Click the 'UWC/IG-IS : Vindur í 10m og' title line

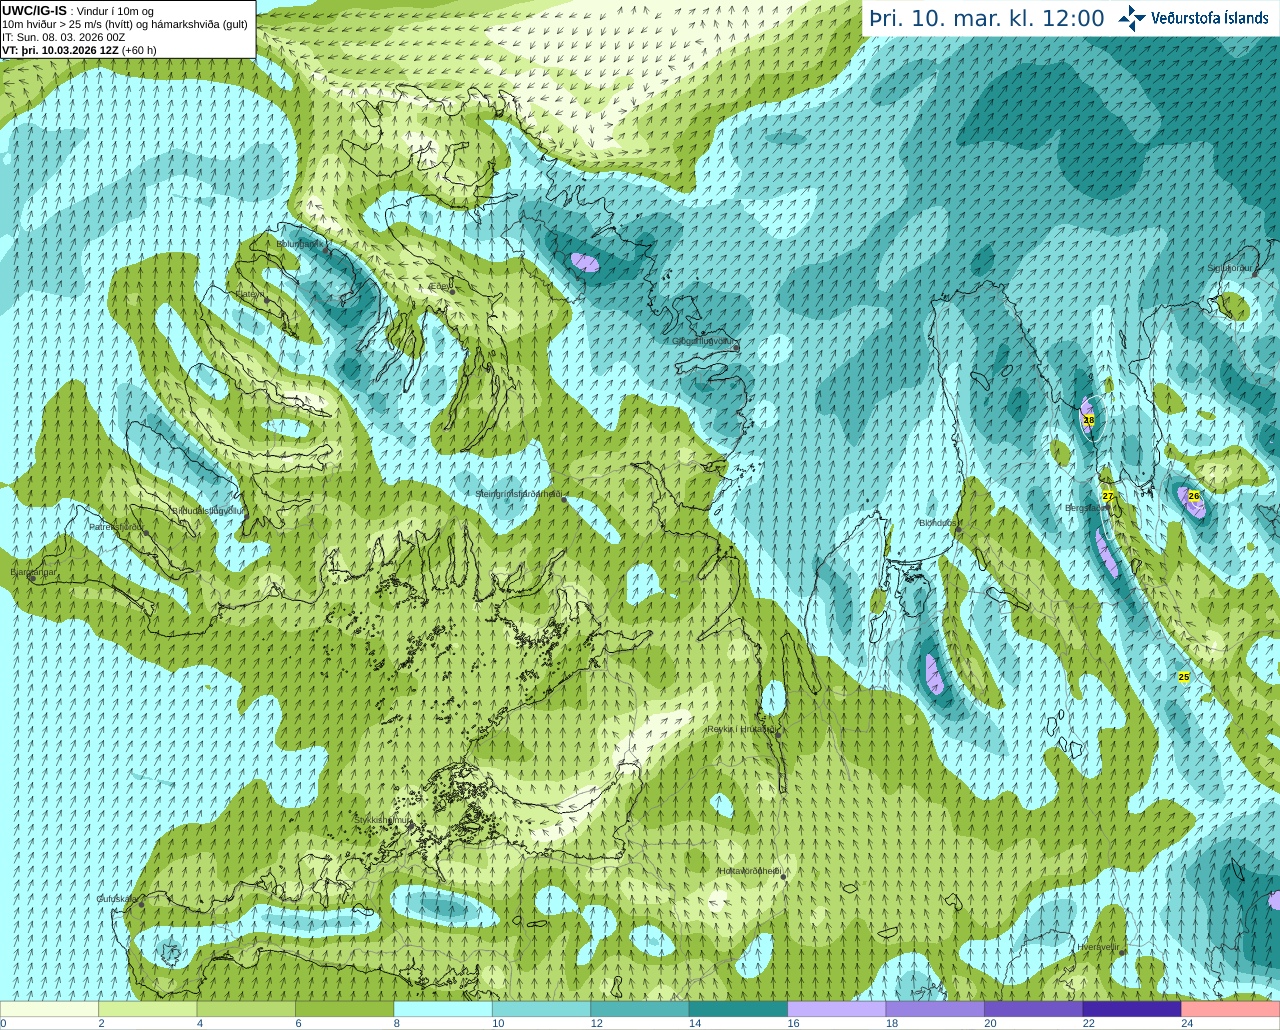pyautogui.click(x=78, y=11)
